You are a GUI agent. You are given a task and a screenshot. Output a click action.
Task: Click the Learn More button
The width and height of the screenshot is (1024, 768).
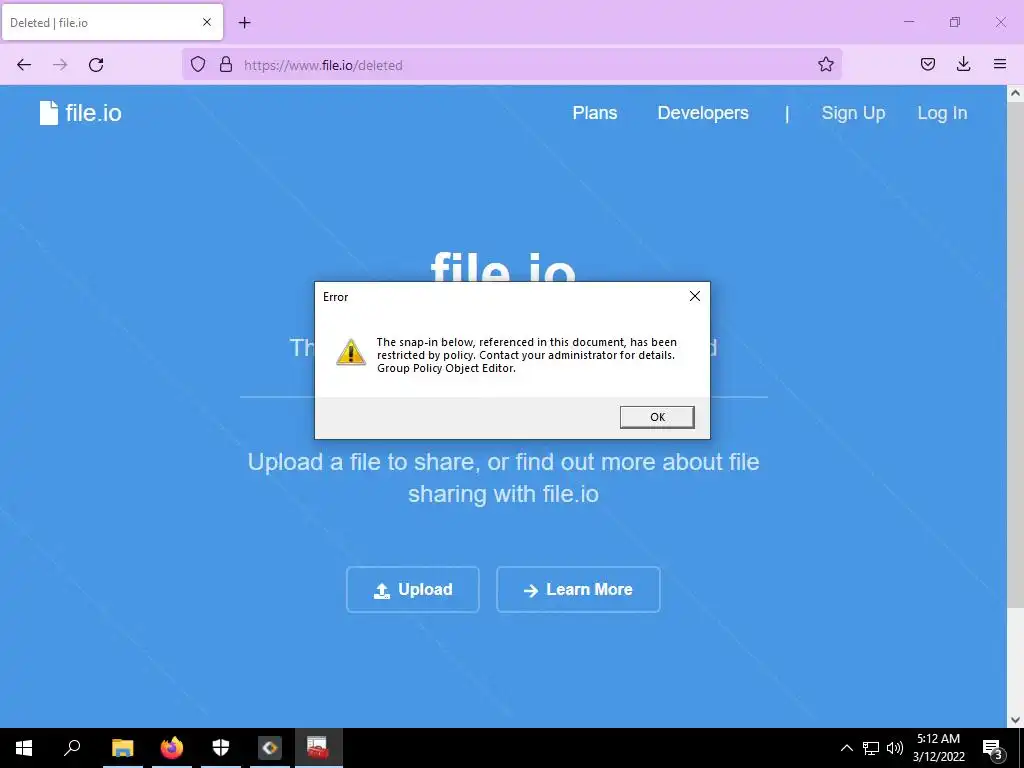pos(578,590)
